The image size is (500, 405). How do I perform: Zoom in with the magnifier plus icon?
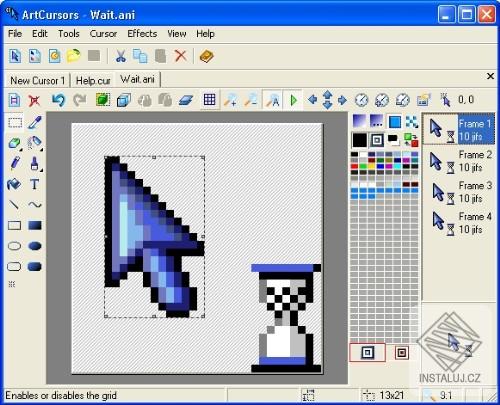230,100
